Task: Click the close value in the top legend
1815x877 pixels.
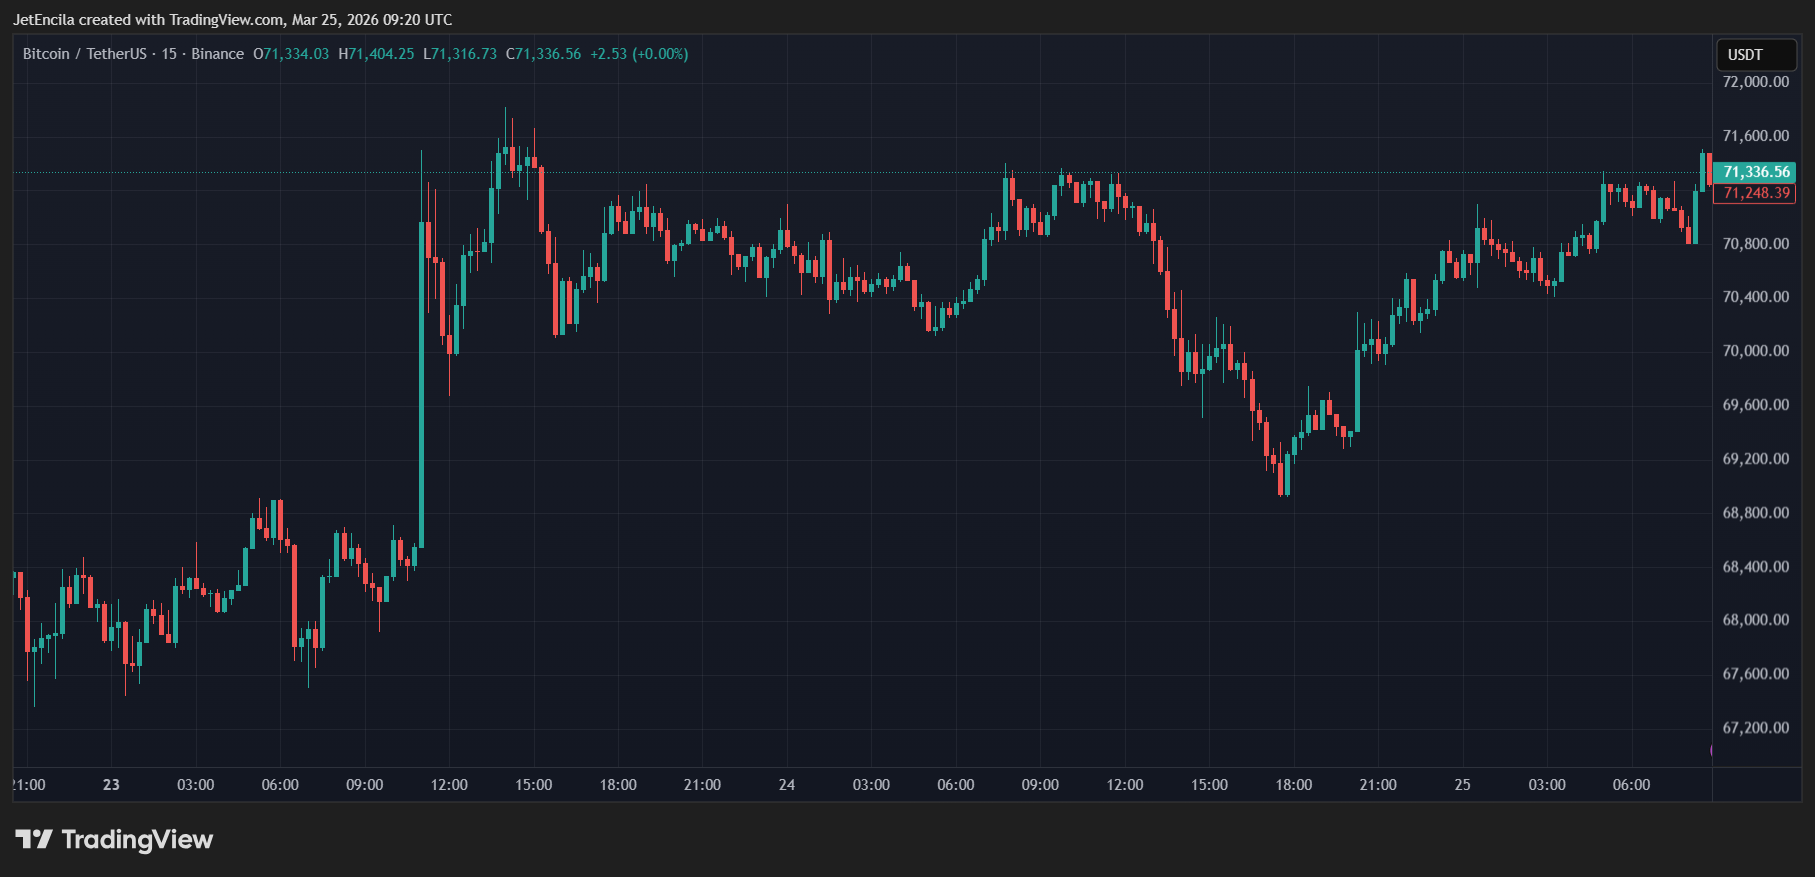Action: click(548, 54)
